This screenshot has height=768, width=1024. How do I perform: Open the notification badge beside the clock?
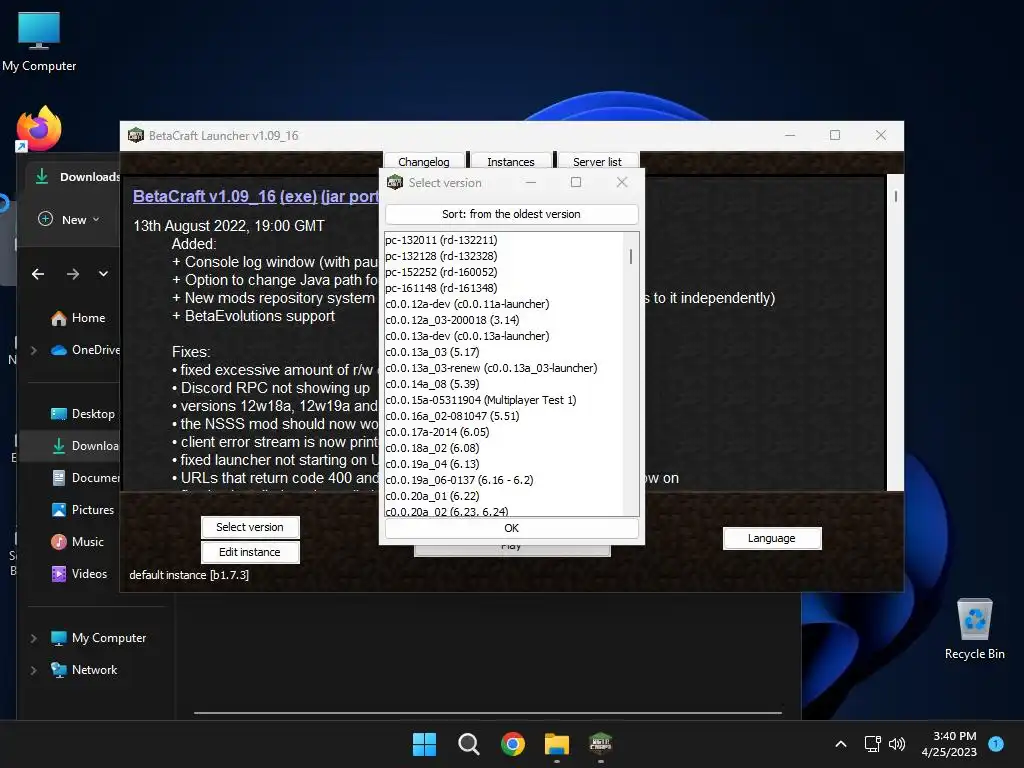click(x=996, y=743)
